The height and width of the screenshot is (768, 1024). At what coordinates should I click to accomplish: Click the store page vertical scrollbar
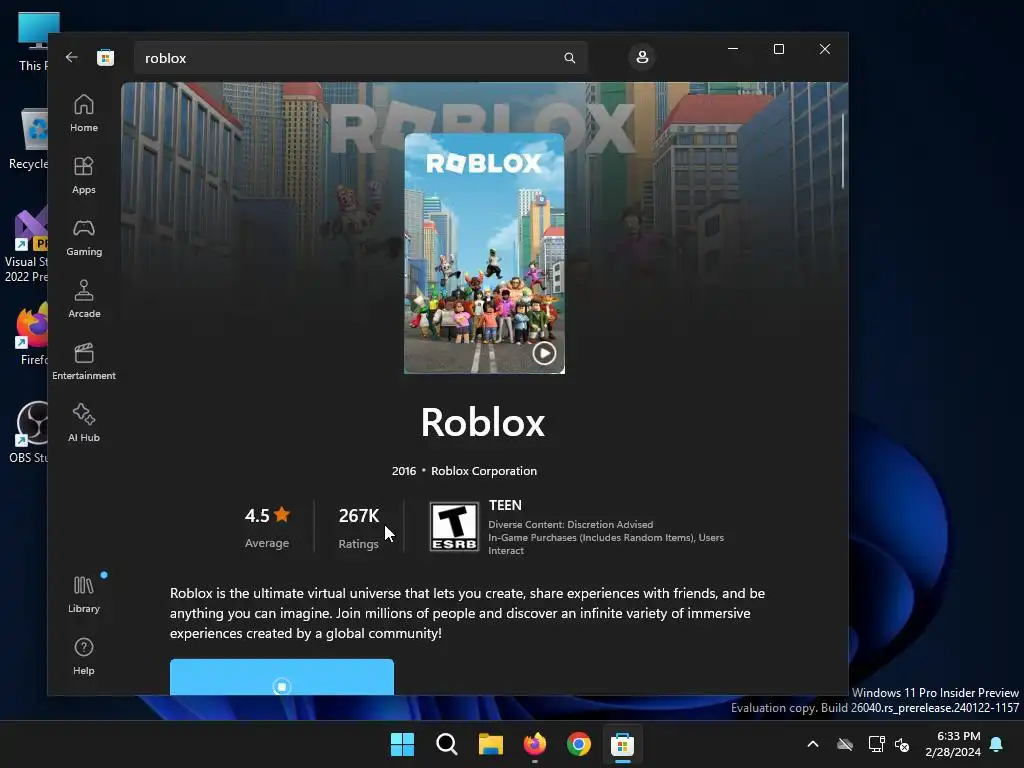point(842,152)
